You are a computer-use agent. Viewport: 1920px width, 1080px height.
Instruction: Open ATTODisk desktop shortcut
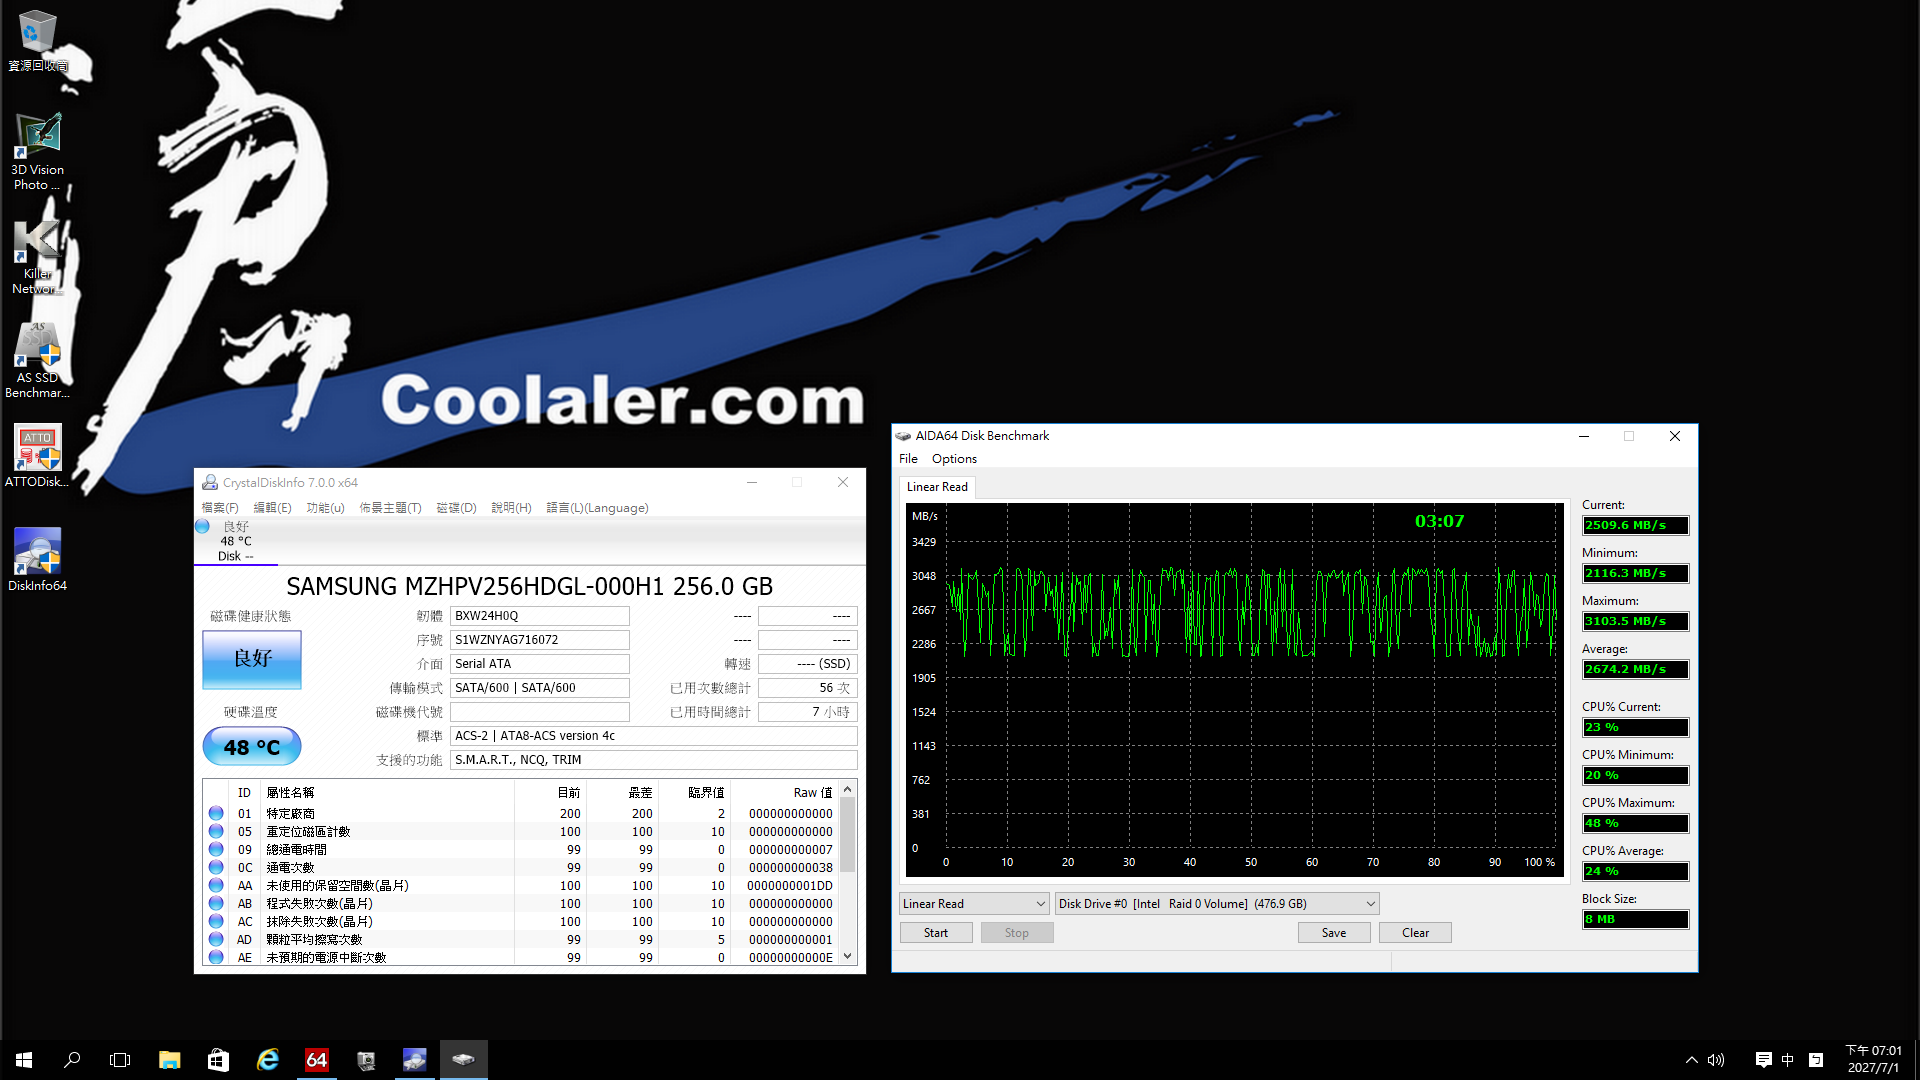pyautogui.click(x=37, y=456)
